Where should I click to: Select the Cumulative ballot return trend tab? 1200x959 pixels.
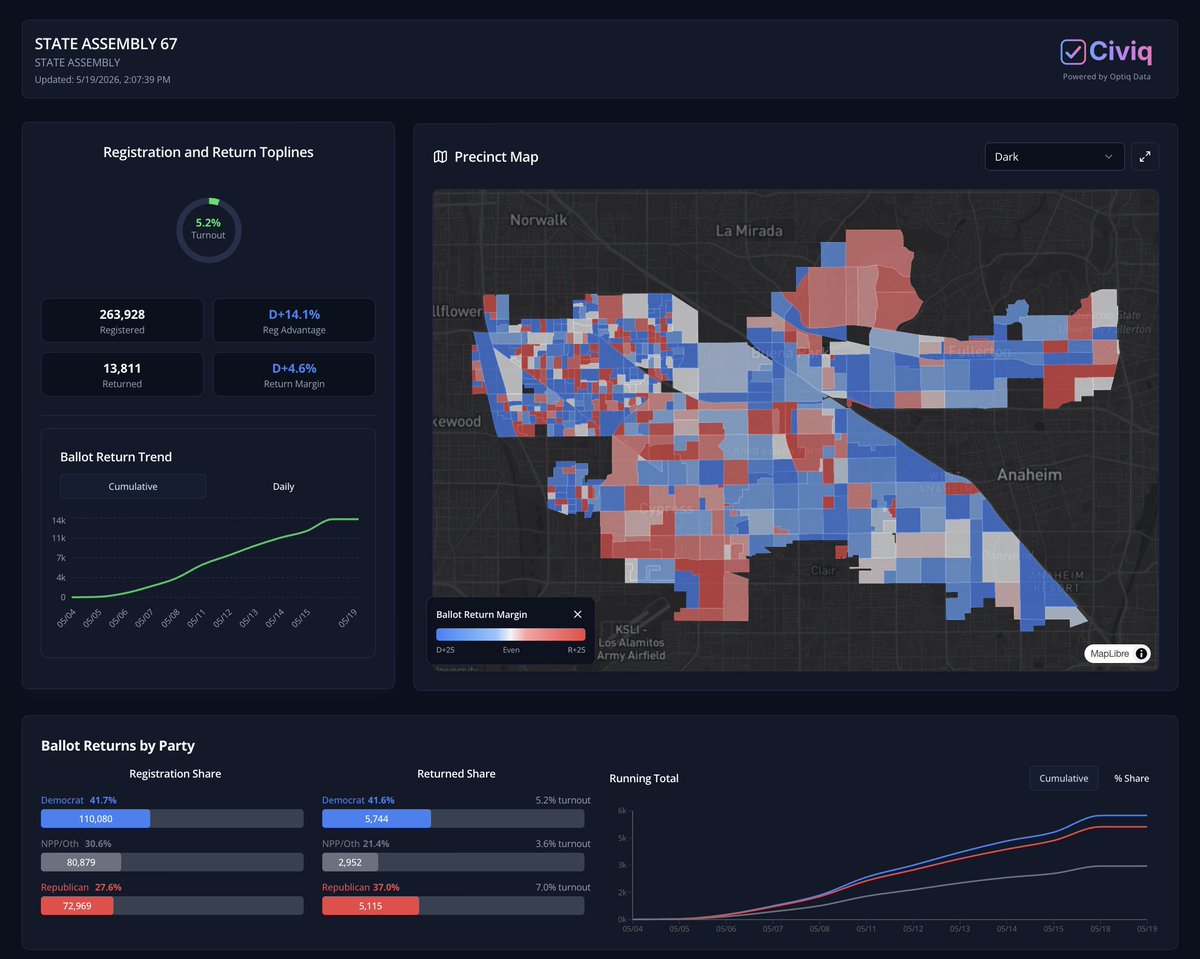point(133,486)
